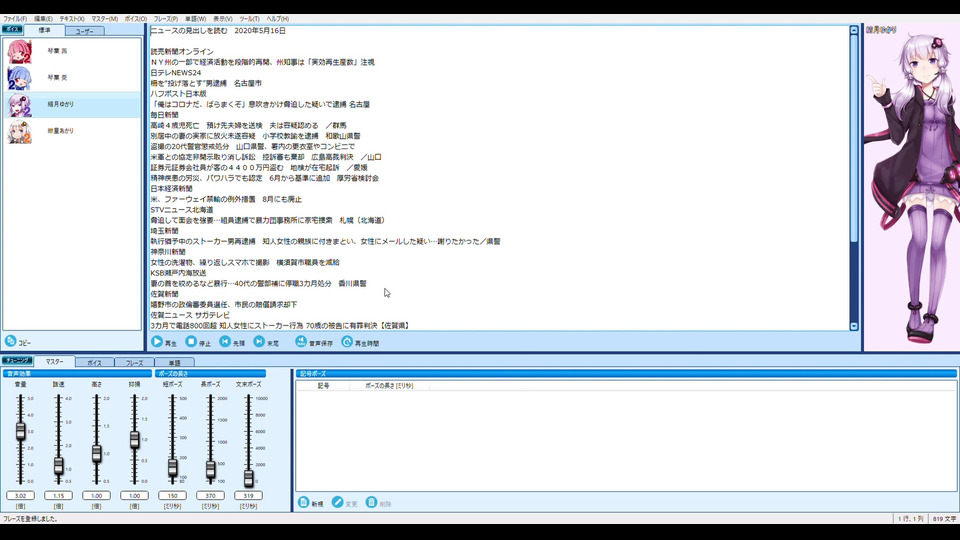Image resolution: width=960 pixels, height=540 pixels.
Task: Click the line ハフポスト日本版
Action: (x=178, y=94)
